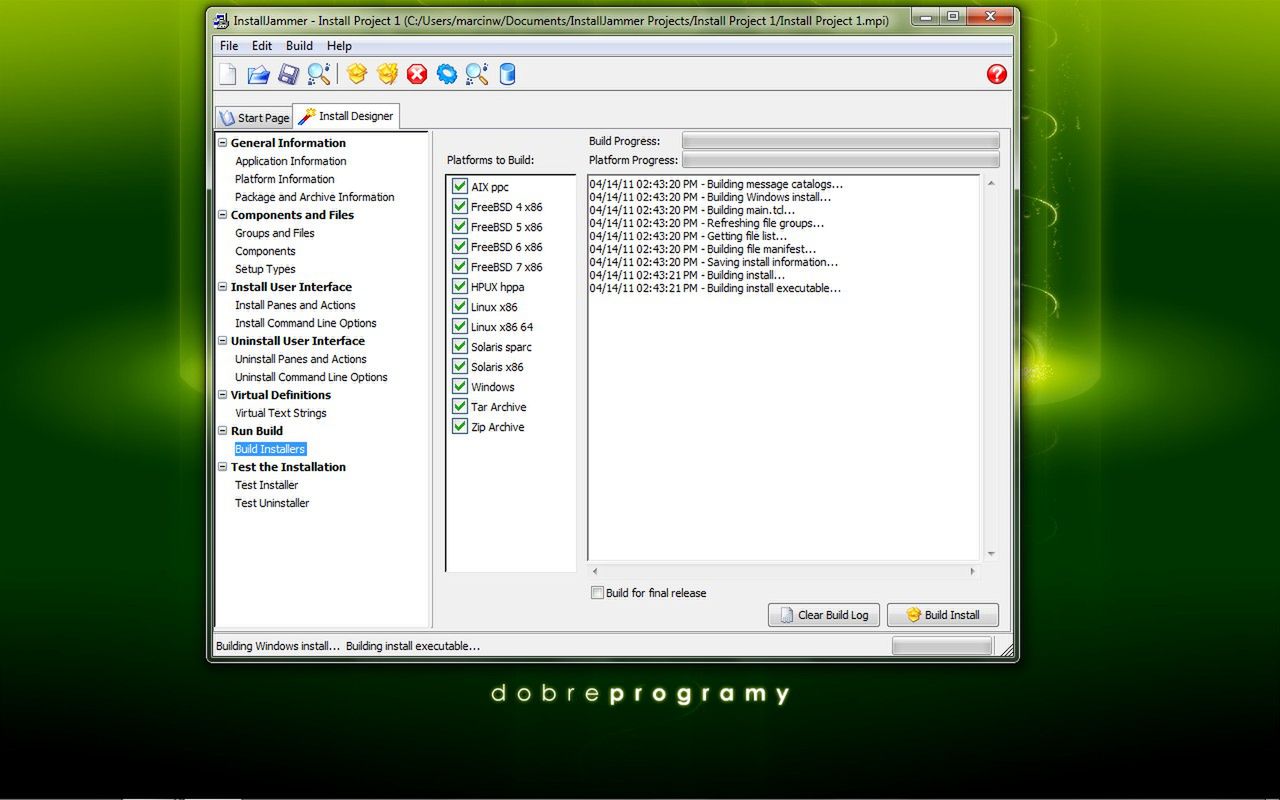Uncheck the HPUX hppa platform

[x=460, y=286]
